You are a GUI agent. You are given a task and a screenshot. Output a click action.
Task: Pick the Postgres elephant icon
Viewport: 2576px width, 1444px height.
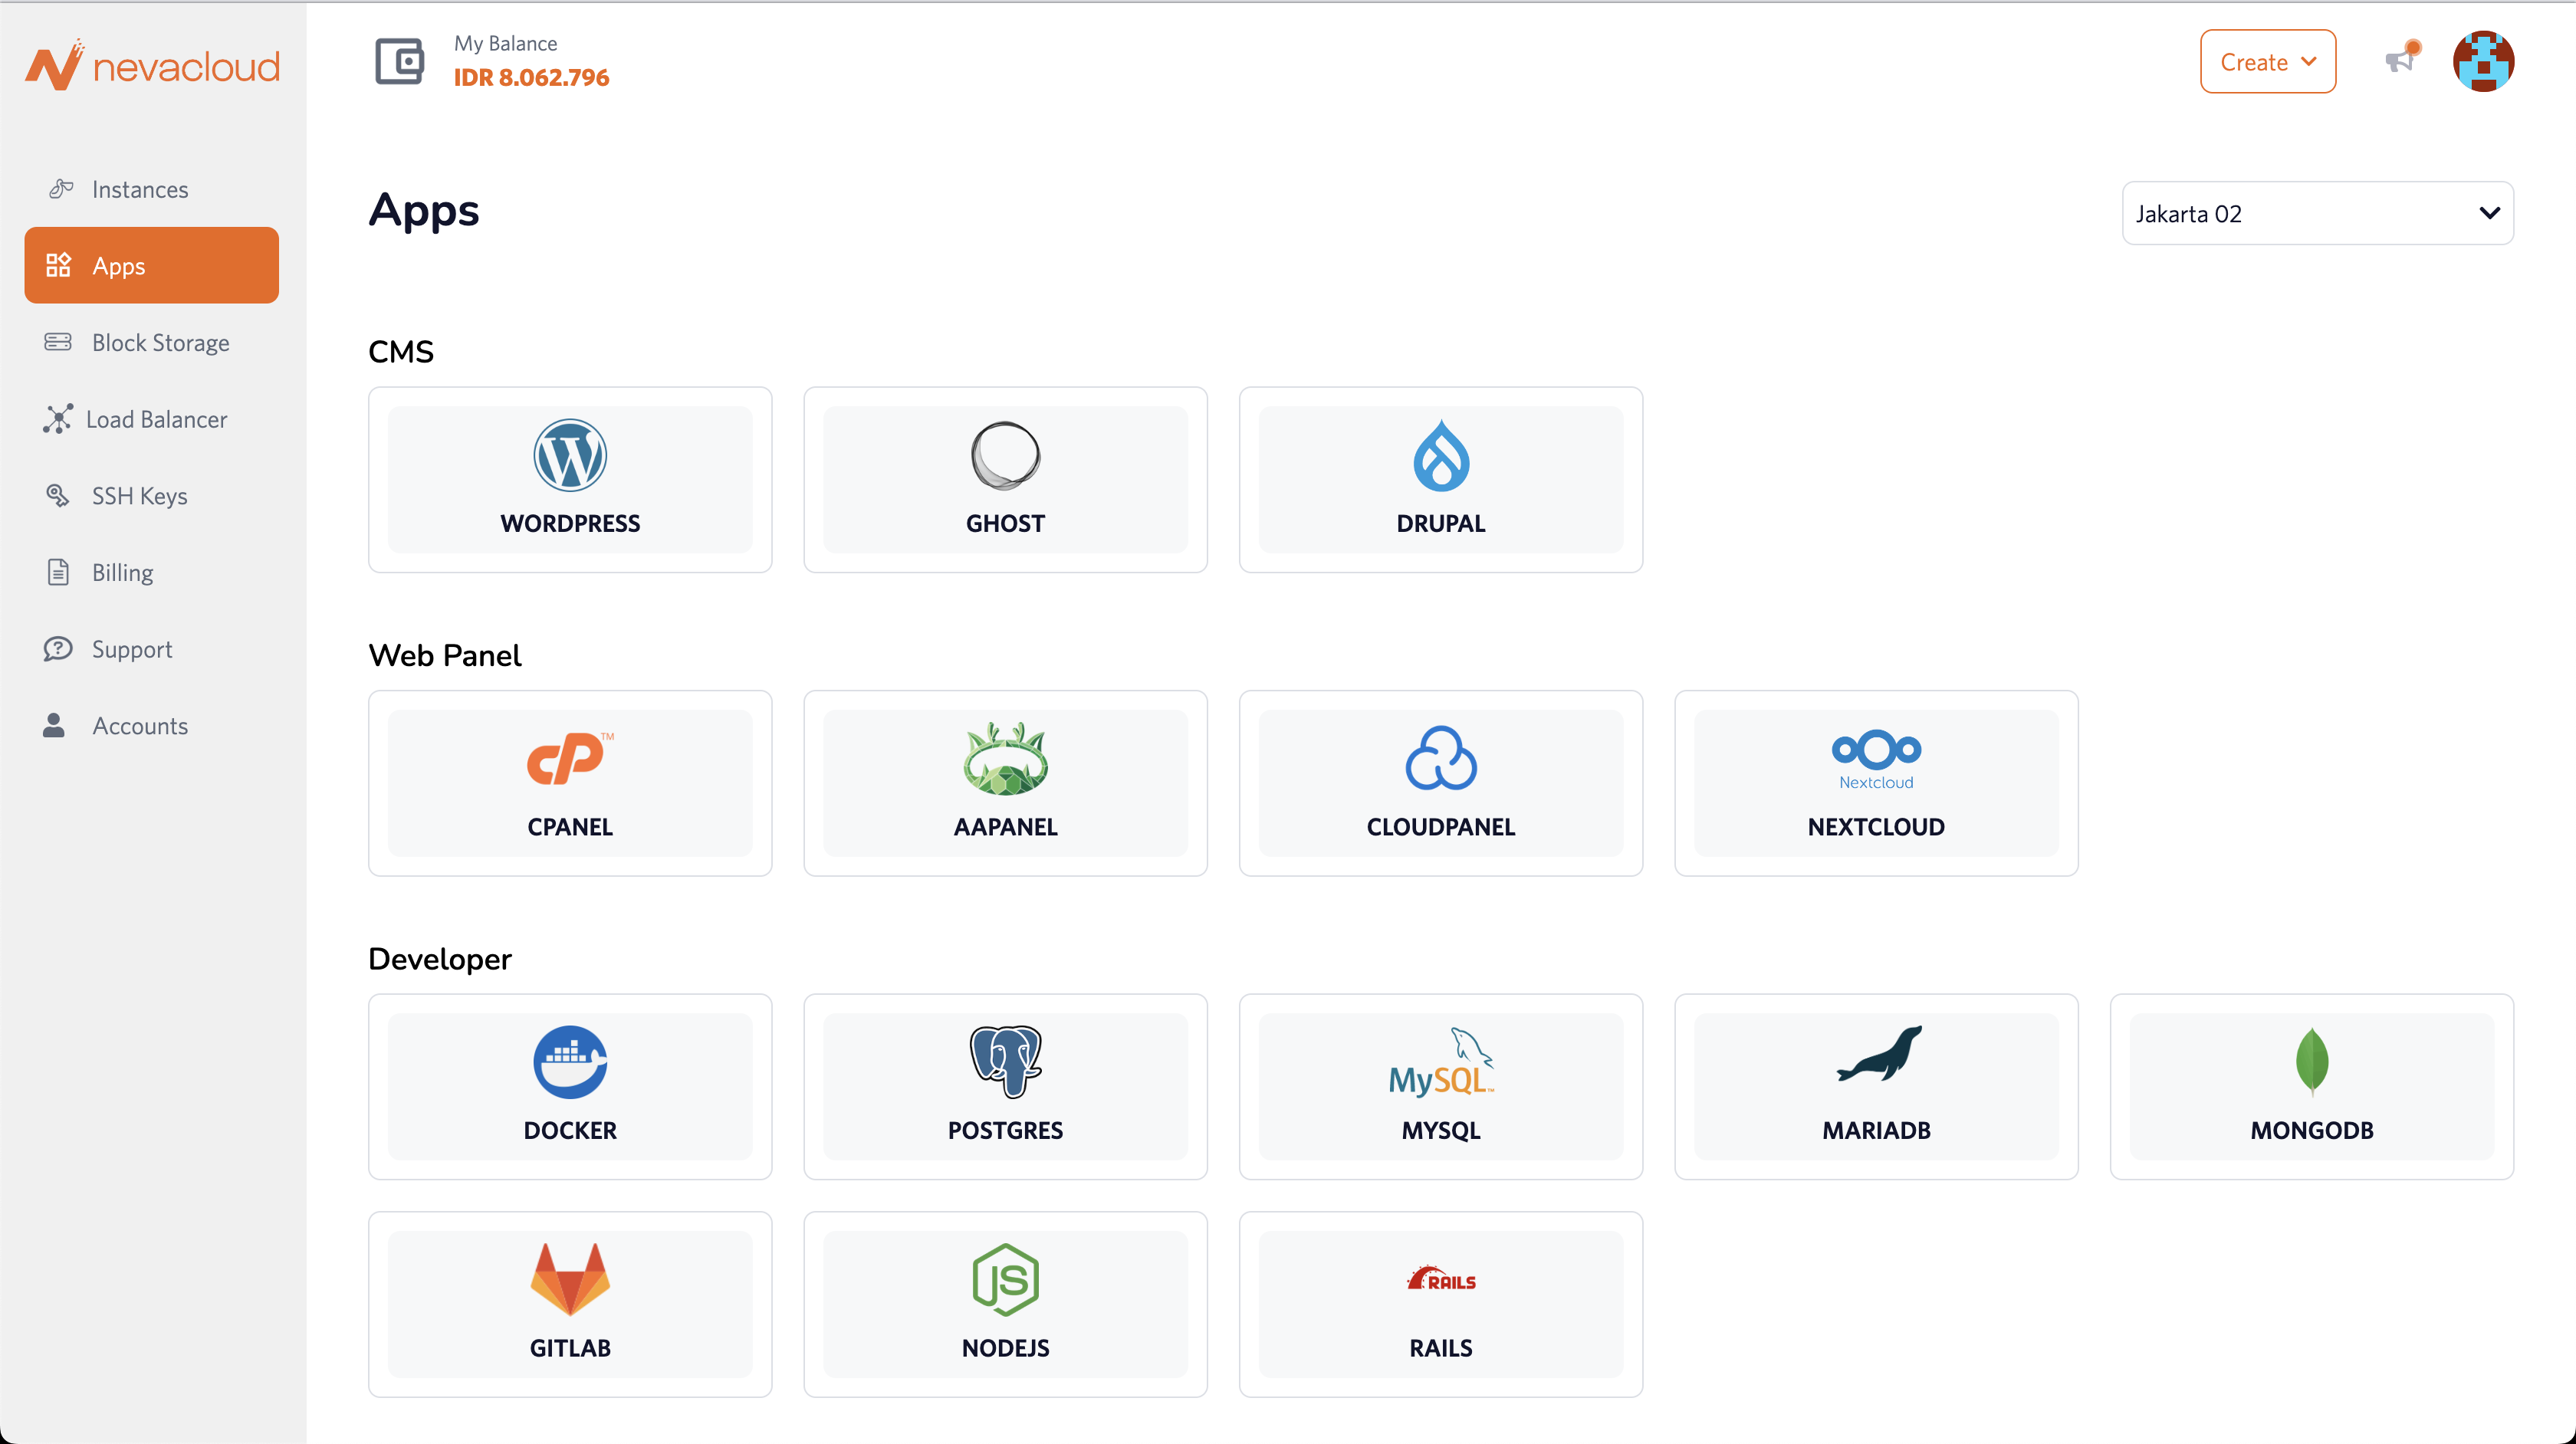tap(1005, 1062)
